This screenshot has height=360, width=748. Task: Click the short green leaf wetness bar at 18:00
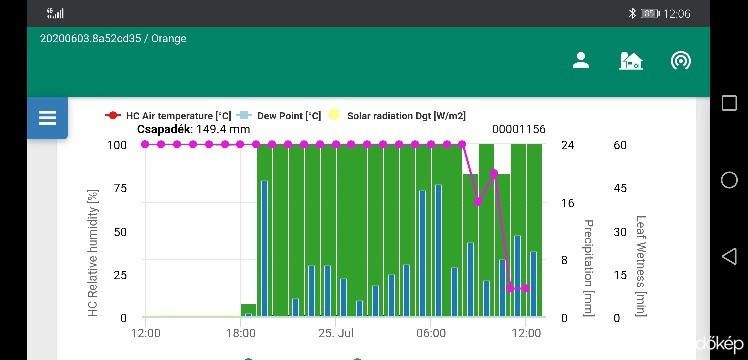[x=249, y=310]
